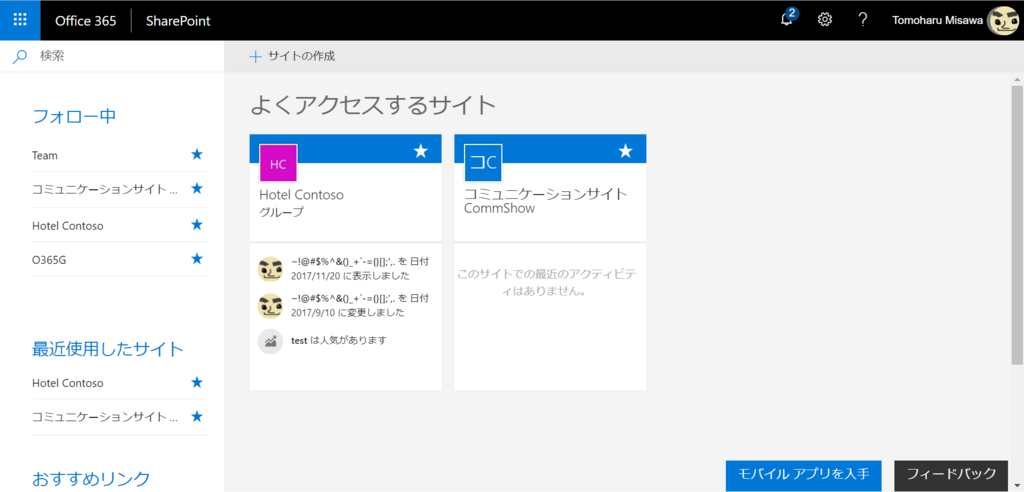Click the サイトの作成 button
Screen dimensions: 1024x492
(x=292, y=57)
